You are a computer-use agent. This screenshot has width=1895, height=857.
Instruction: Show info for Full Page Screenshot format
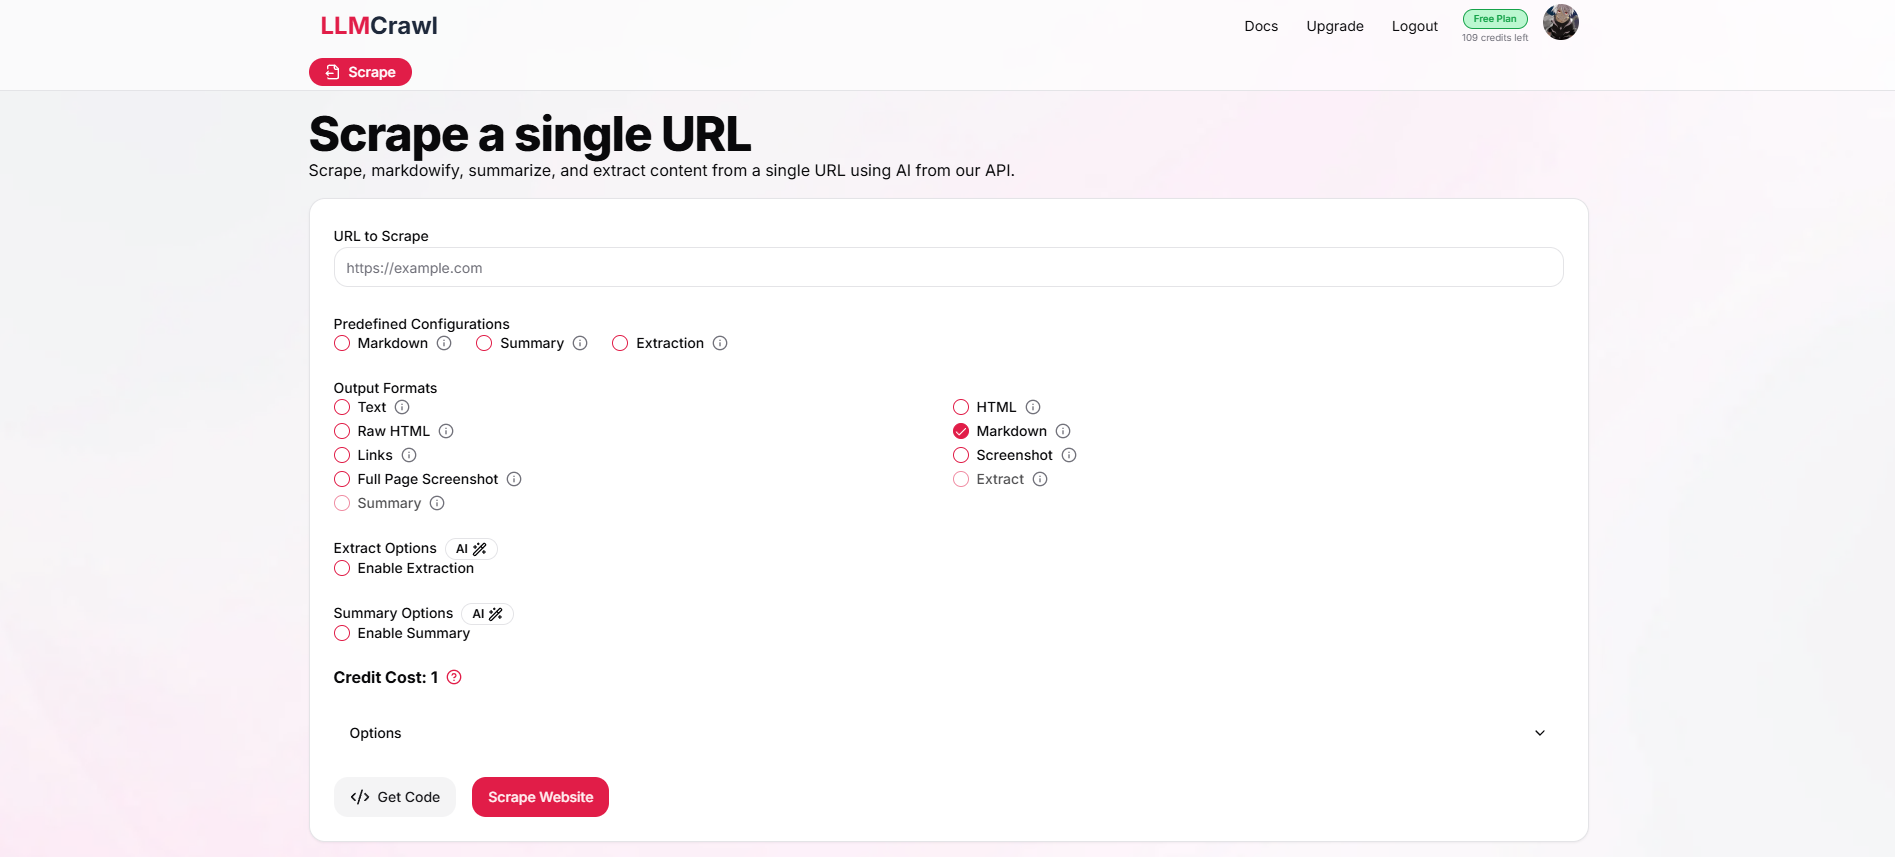pos(514,479)
